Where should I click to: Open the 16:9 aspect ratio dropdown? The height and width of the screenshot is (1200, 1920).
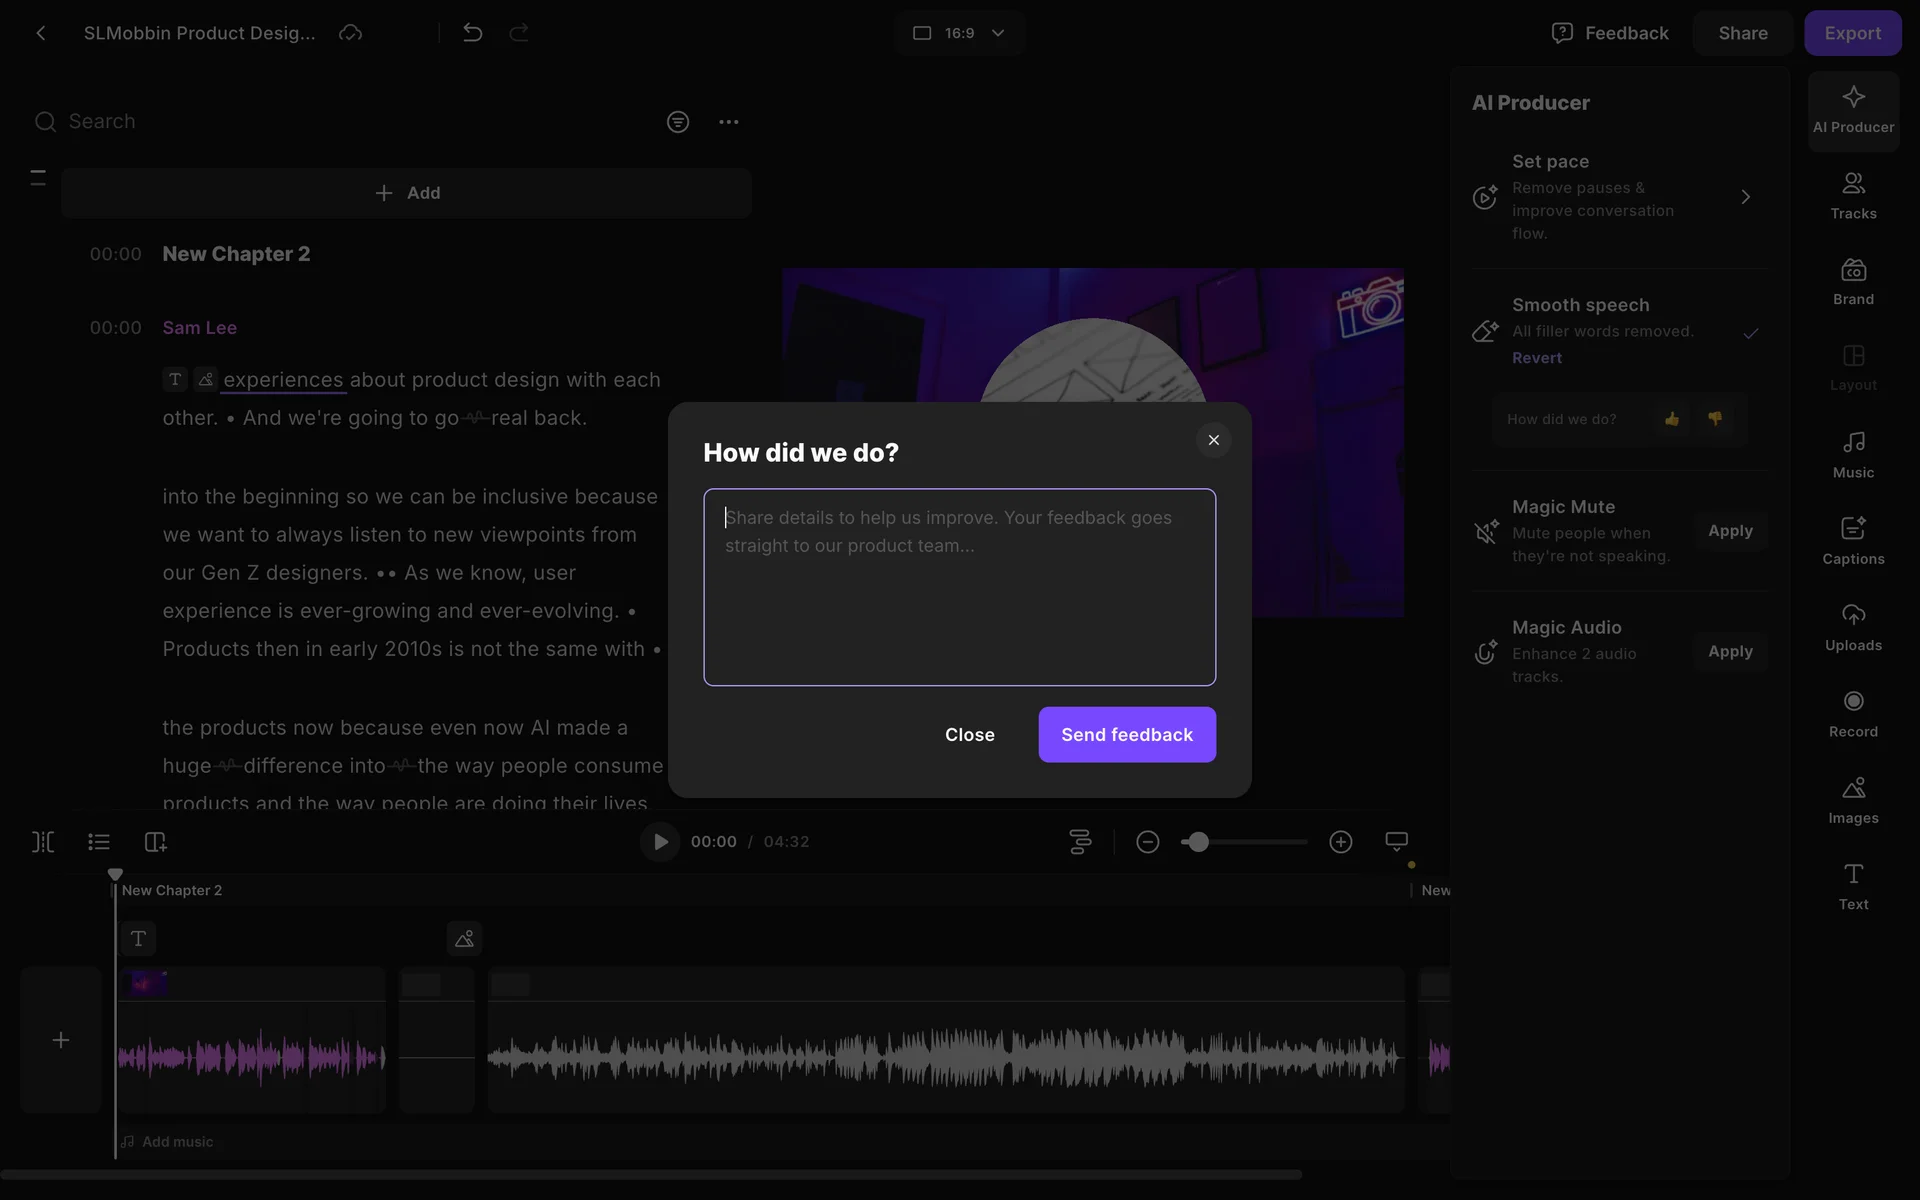click(959, 33)
